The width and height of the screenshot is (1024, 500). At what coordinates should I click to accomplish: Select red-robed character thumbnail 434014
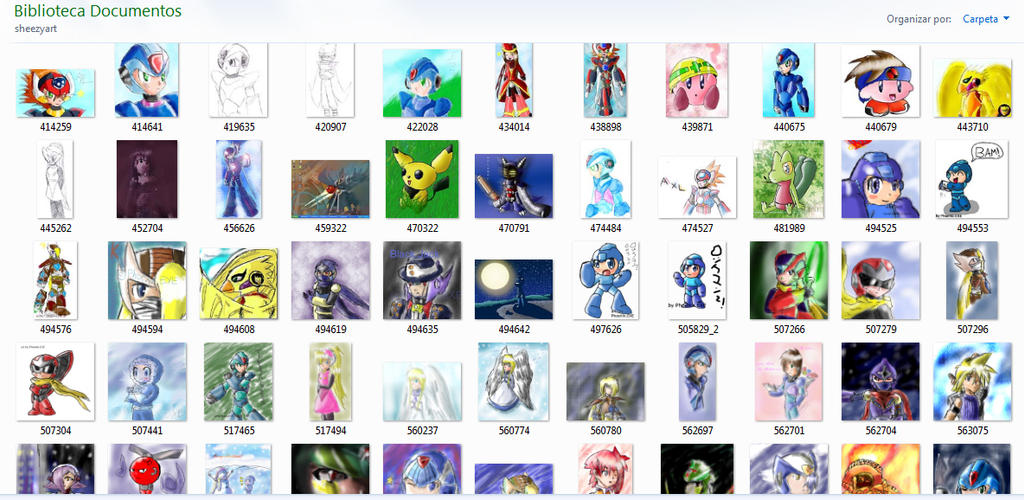coord(514,80)
